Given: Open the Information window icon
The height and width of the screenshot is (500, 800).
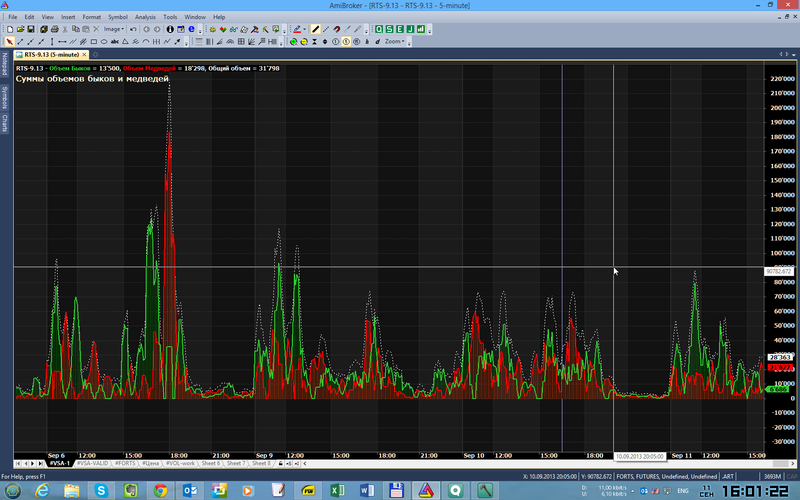Looking at the screenshot, I should pyautogui.click(x=170, y=29).
